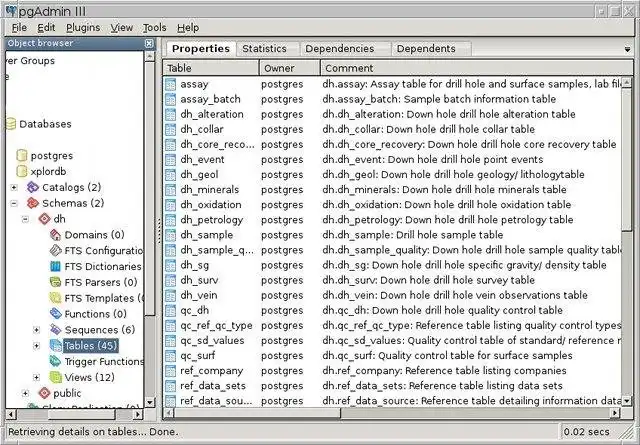The image size is (640, 445).
Task: Select the dh_surv table row
Action: pos(392,280)
